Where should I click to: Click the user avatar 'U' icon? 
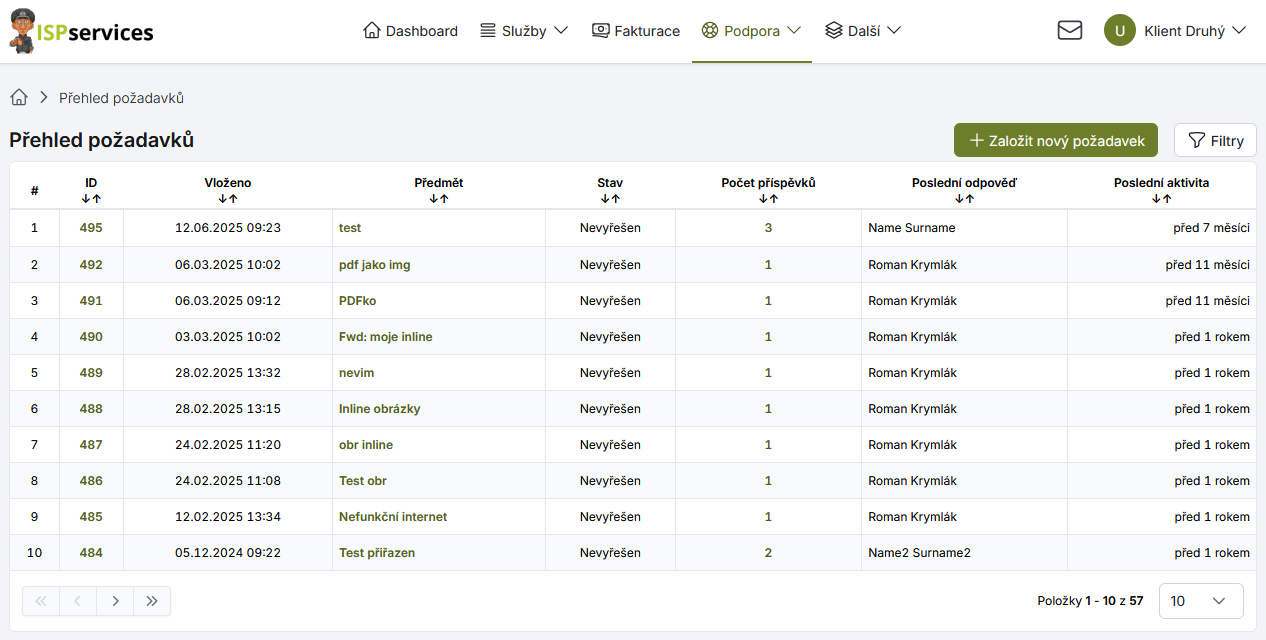[1119, 31]
